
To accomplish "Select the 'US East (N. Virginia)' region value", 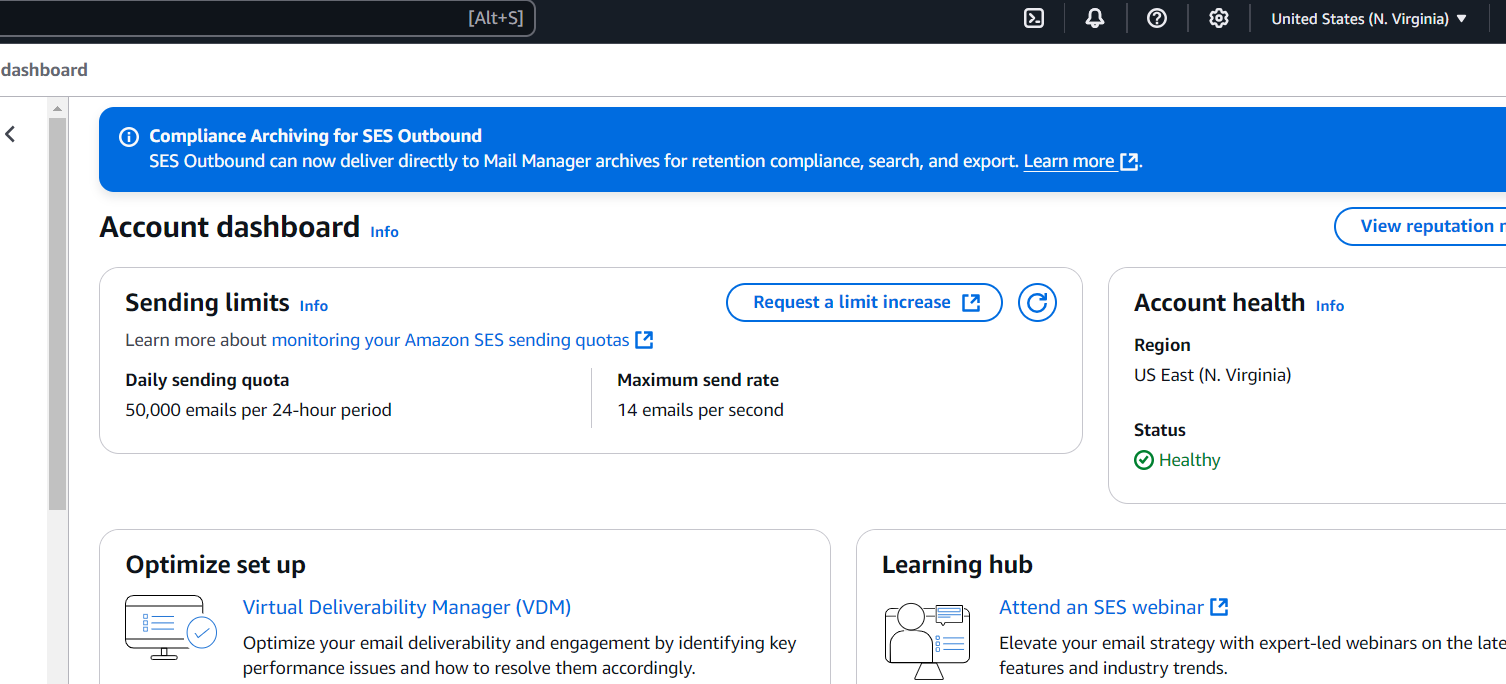I will [1212, 375].
